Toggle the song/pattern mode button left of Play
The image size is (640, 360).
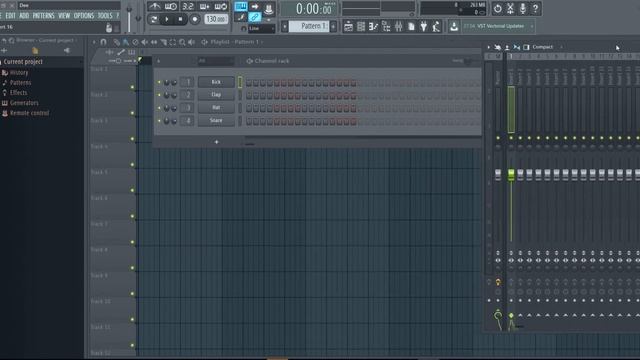(154, 19)
